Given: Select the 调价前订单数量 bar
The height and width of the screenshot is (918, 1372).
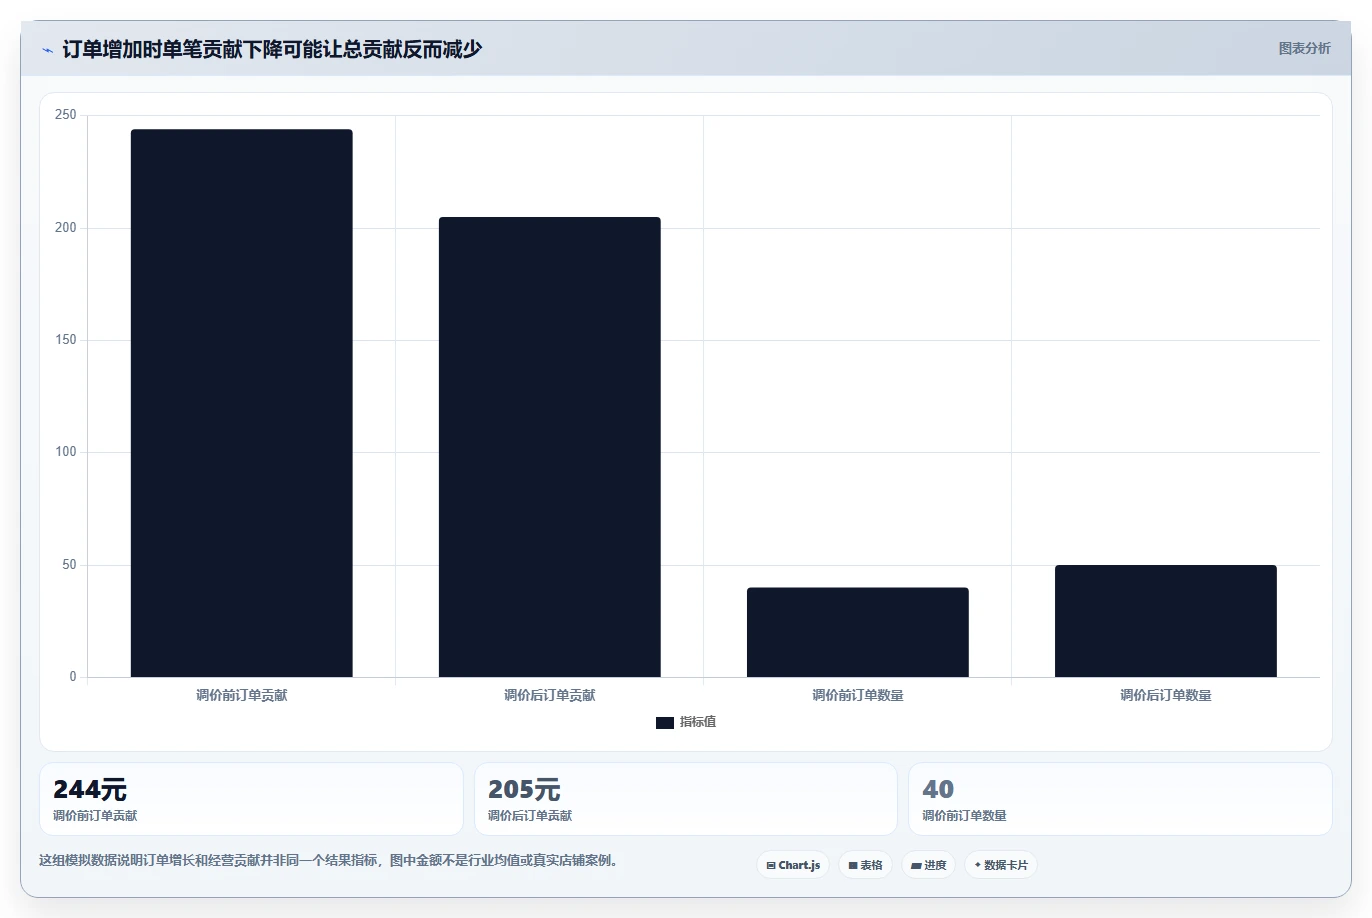Looking at the screenshot, I should pos(858,632).
